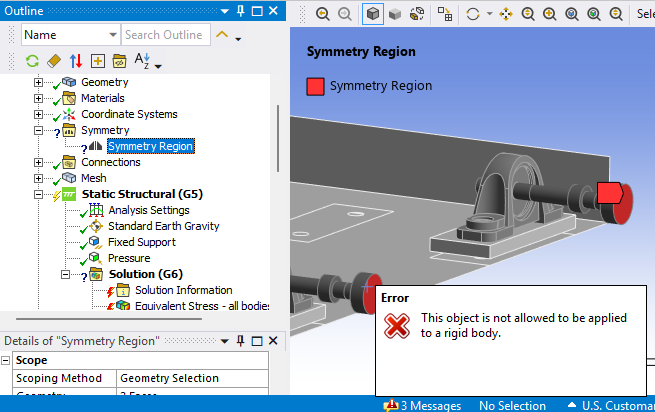Click the Geometry Selection scoping value
Viewport: 655px width, 412px height.
192,378
